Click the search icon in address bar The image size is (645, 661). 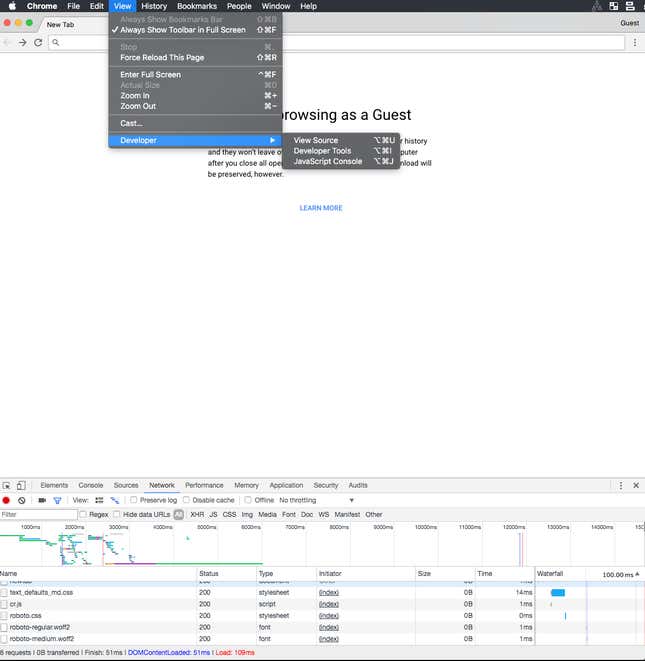pyautogui.click(x=56, y=43)
